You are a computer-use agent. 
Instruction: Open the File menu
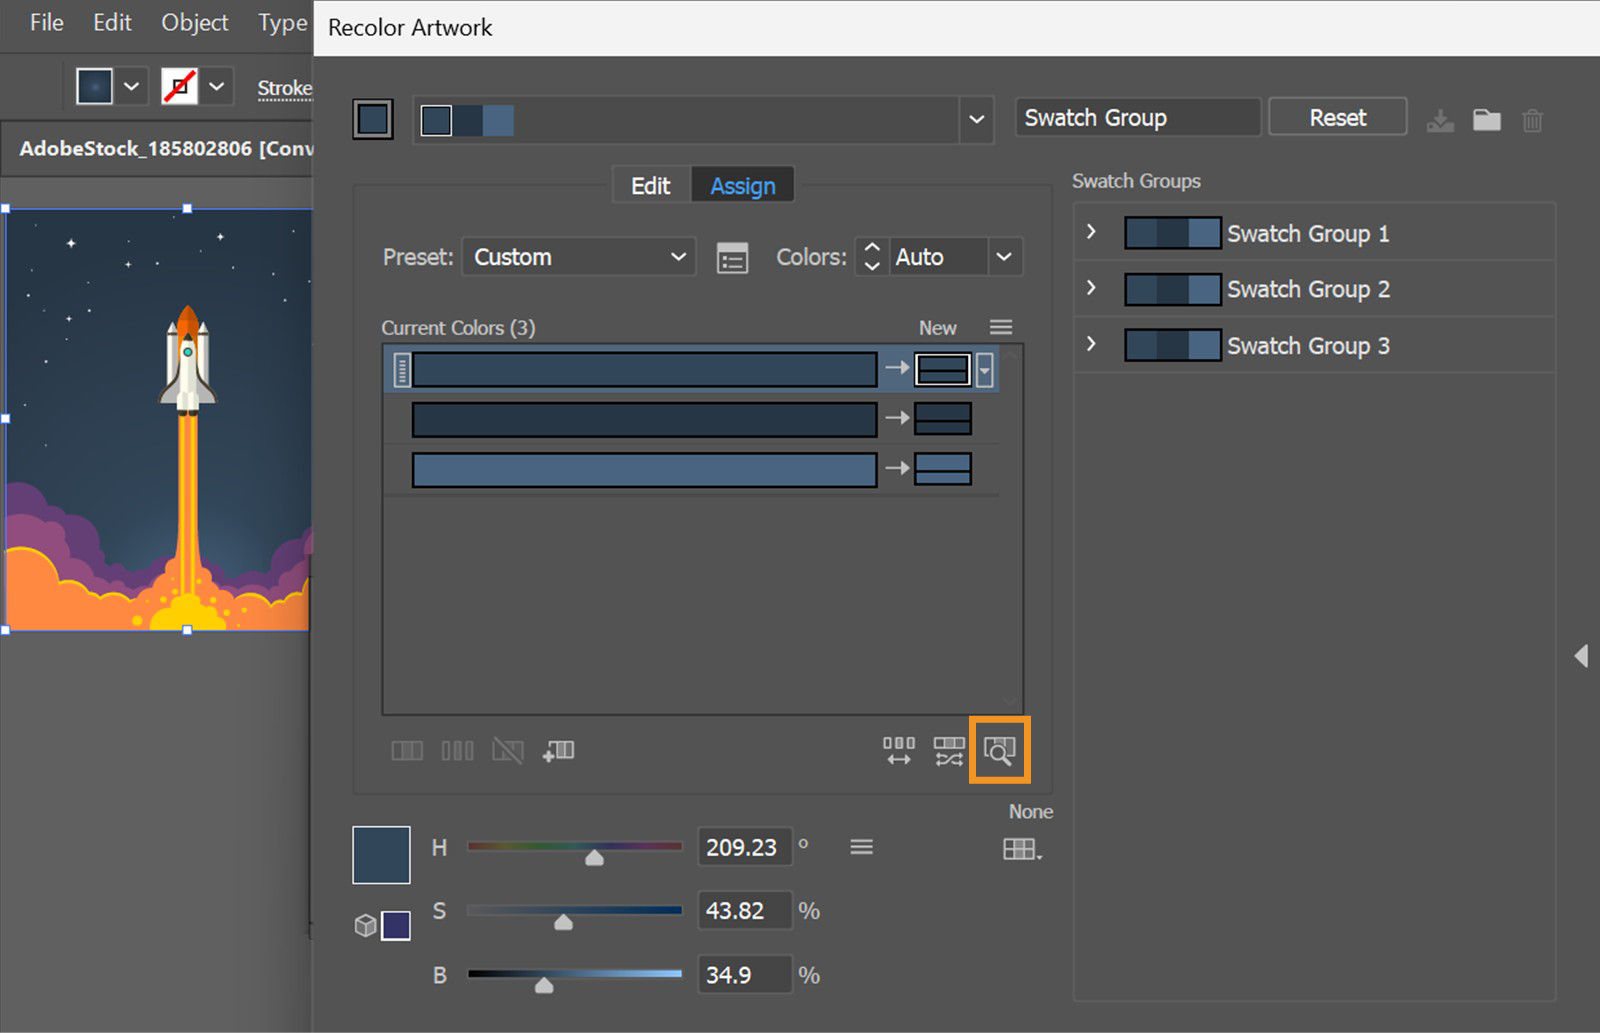click(44, 22)
